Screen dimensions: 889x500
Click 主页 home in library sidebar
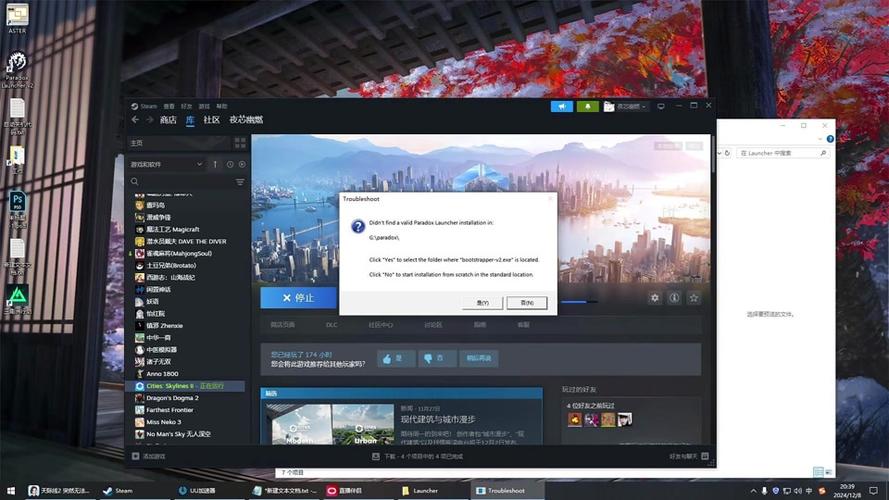[x=137, y=143]
